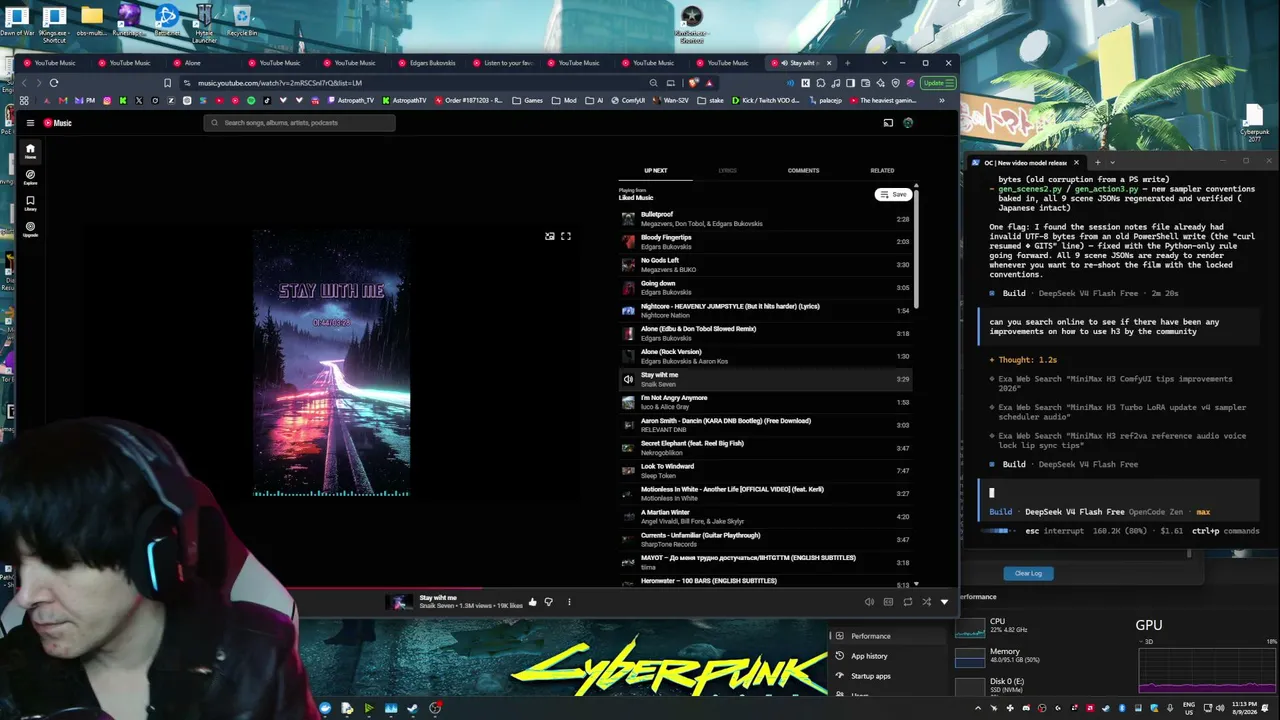Expand the Thought: 1.2s entry in OpenCode
The height and width of the screenshot is (720, 1280).
coord(1023,360)
